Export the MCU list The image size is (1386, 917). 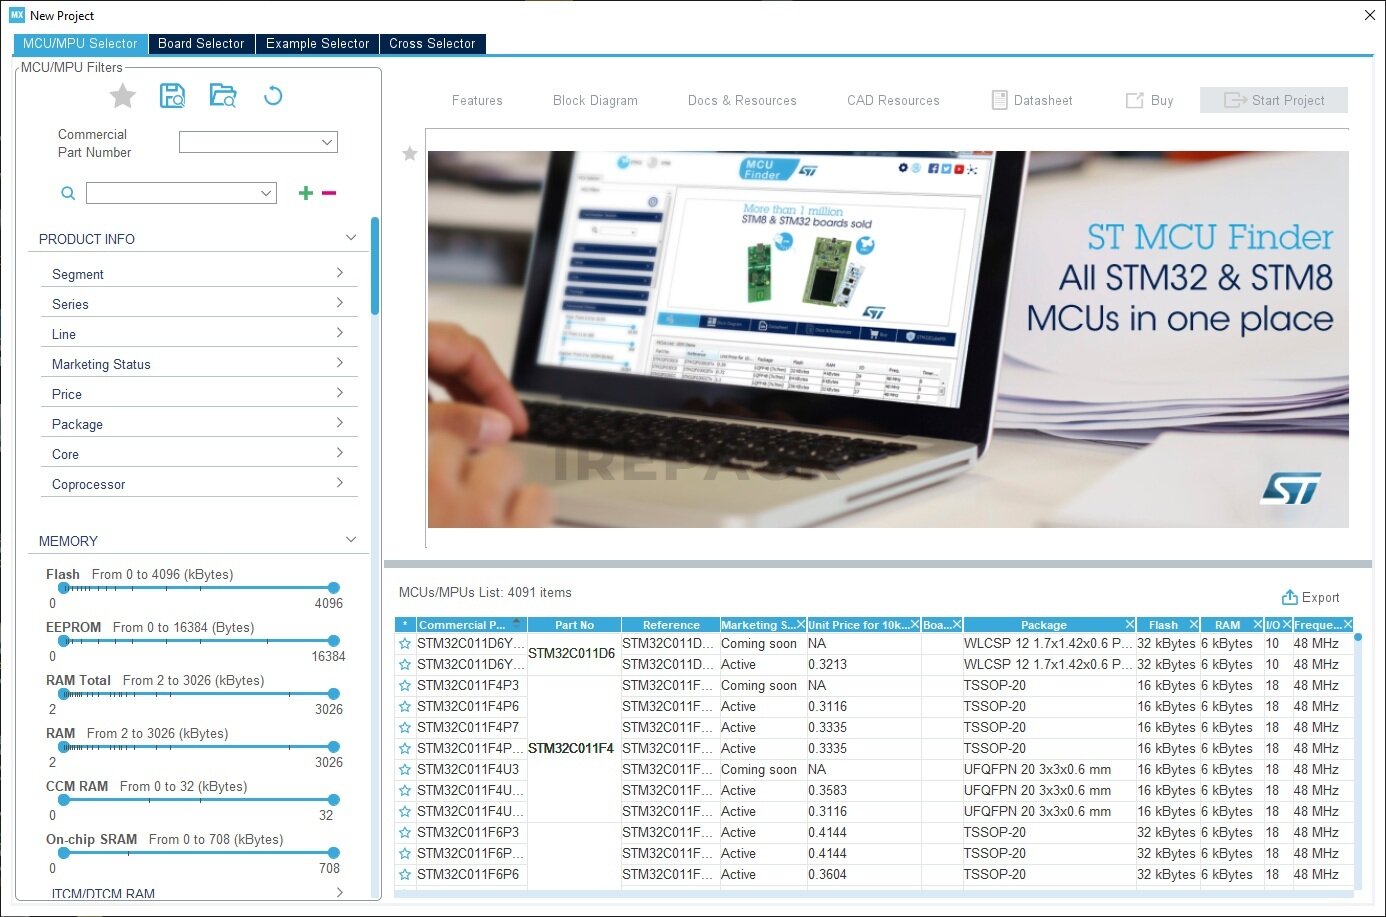(1310, 597)
